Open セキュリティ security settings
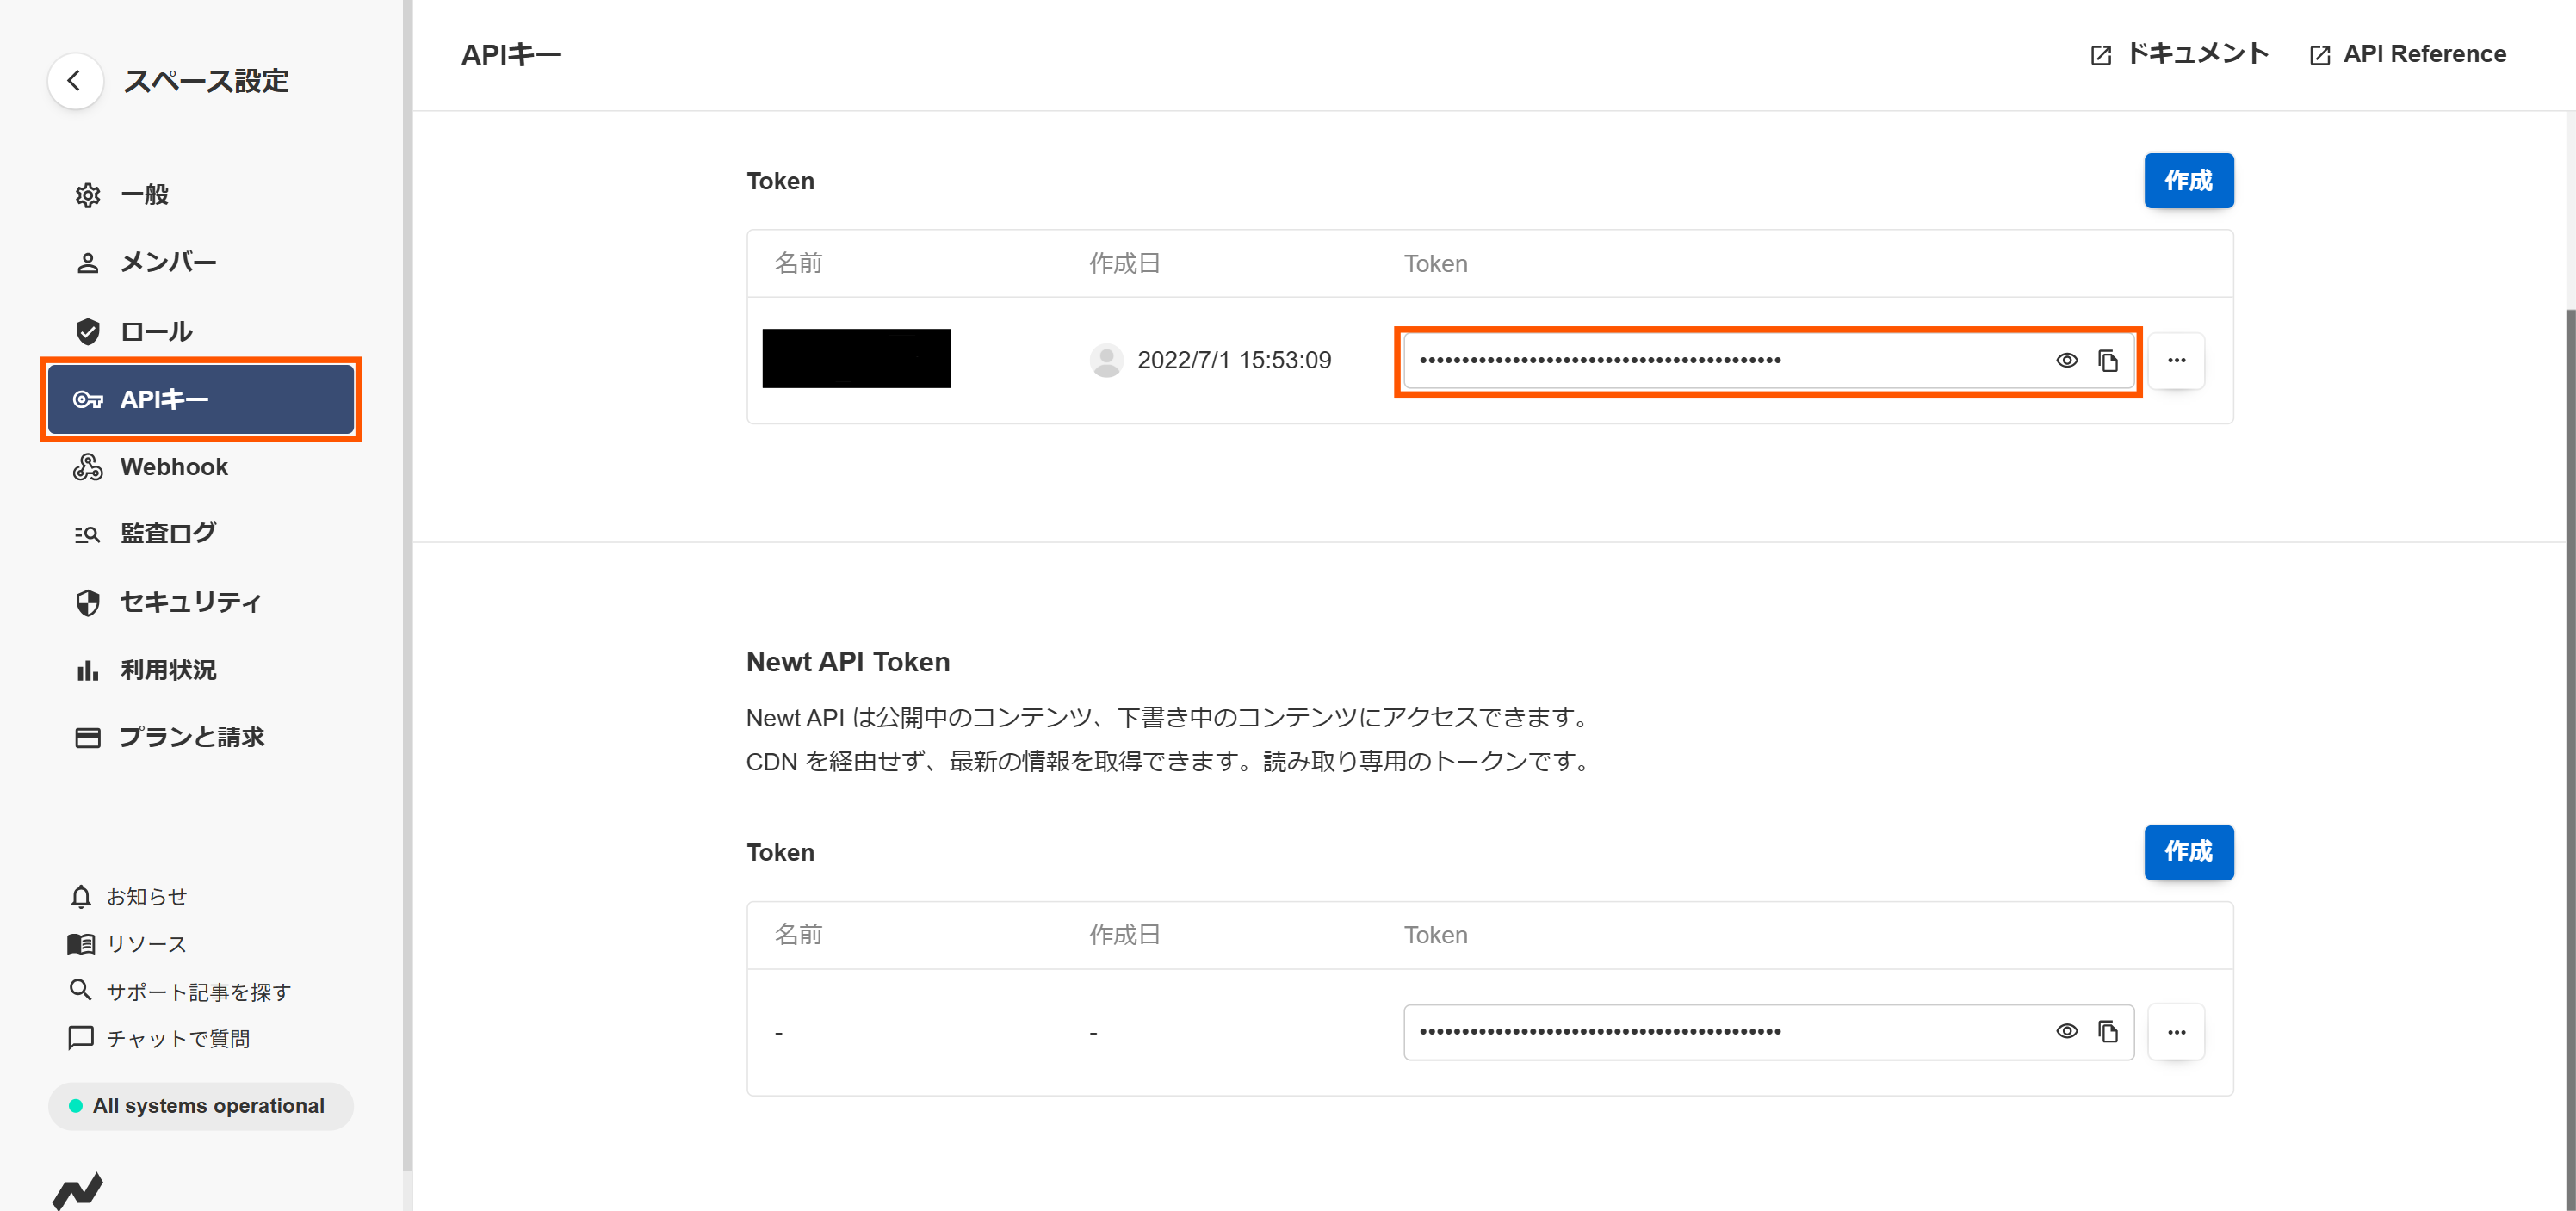 [201, 602]
